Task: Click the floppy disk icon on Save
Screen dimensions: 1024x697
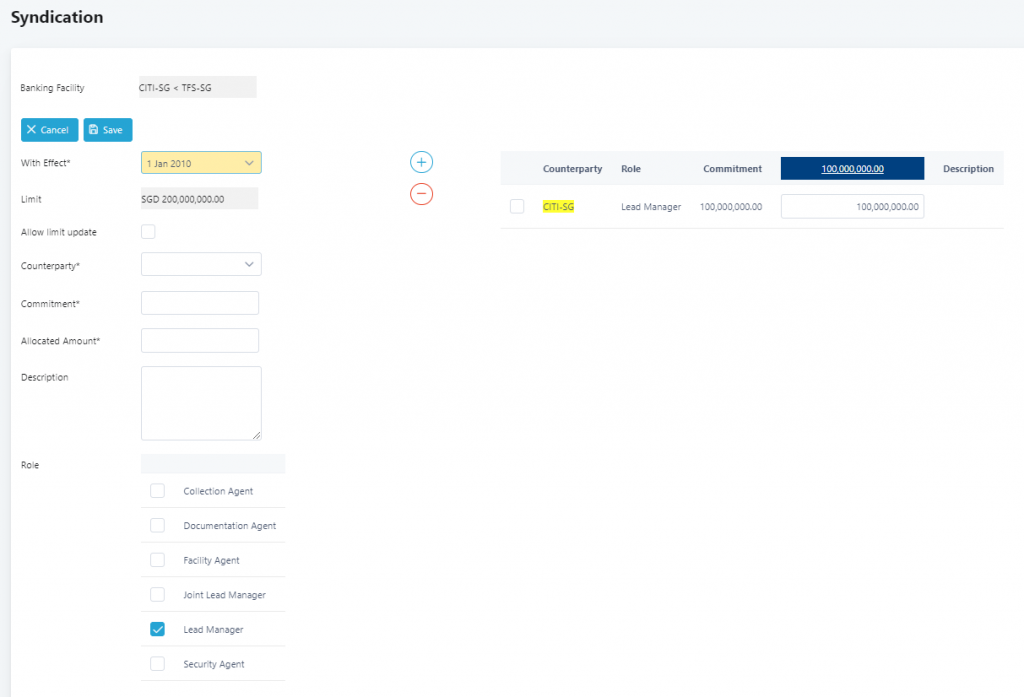Action: (93, 129)
